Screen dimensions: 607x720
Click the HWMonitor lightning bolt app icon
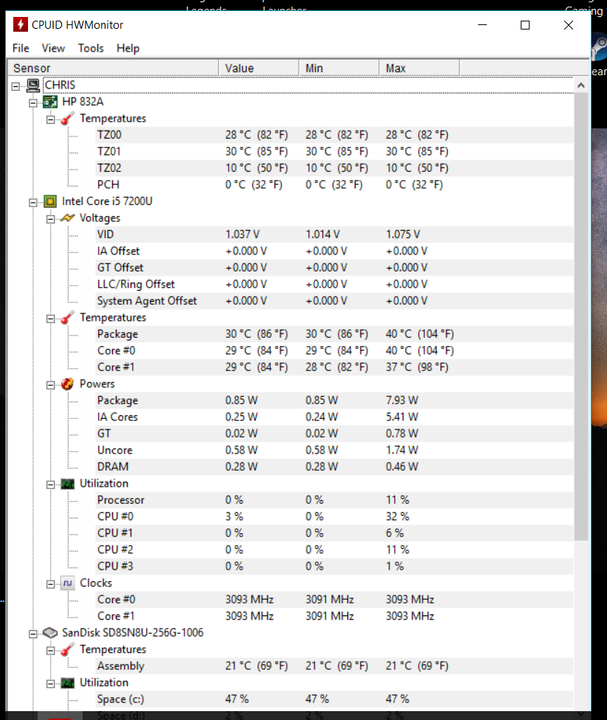20,24
